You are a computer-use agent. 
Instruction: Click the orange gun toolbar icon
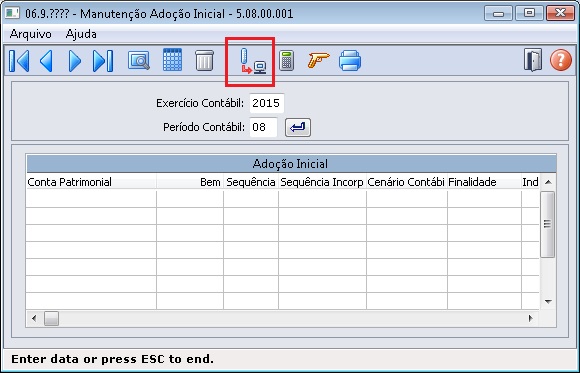point(318,60)
